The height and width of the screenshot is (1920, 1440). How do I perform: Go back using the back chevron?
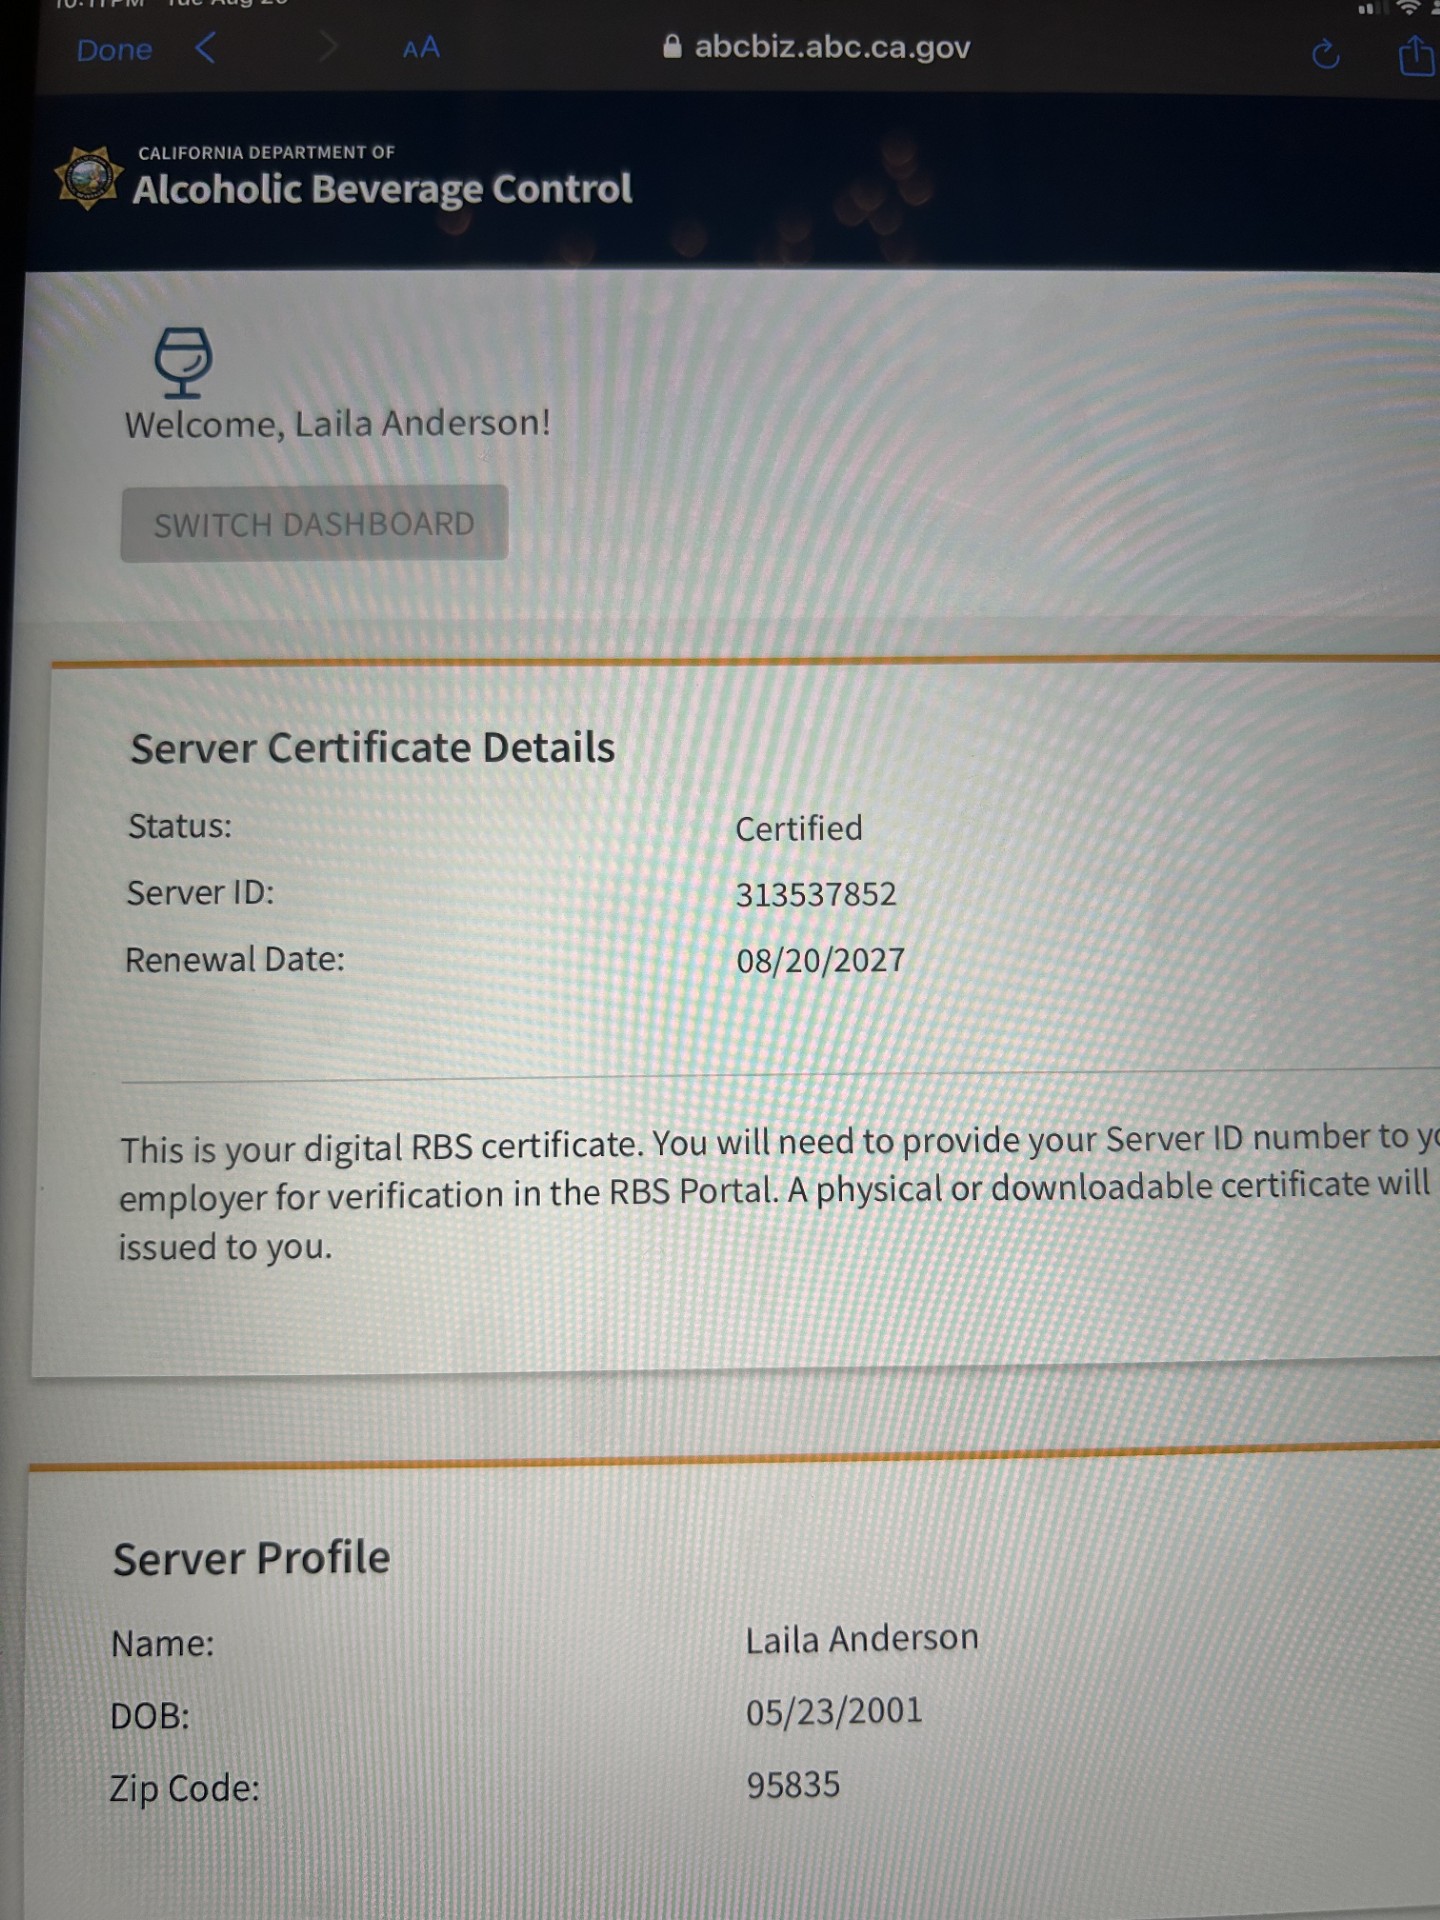point(206,47)
